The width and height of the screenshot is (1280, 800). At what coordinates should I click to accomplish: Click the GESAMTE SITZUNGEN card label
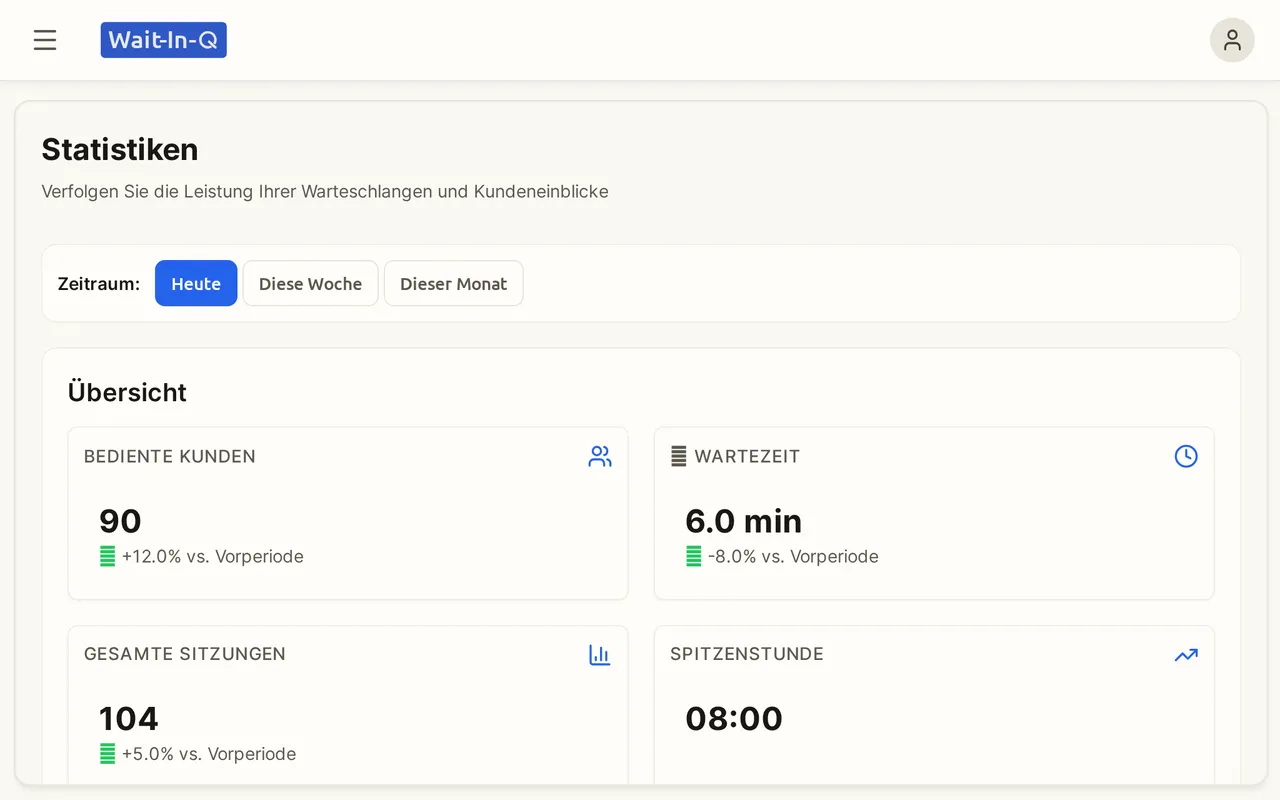[x=185, y=654]
